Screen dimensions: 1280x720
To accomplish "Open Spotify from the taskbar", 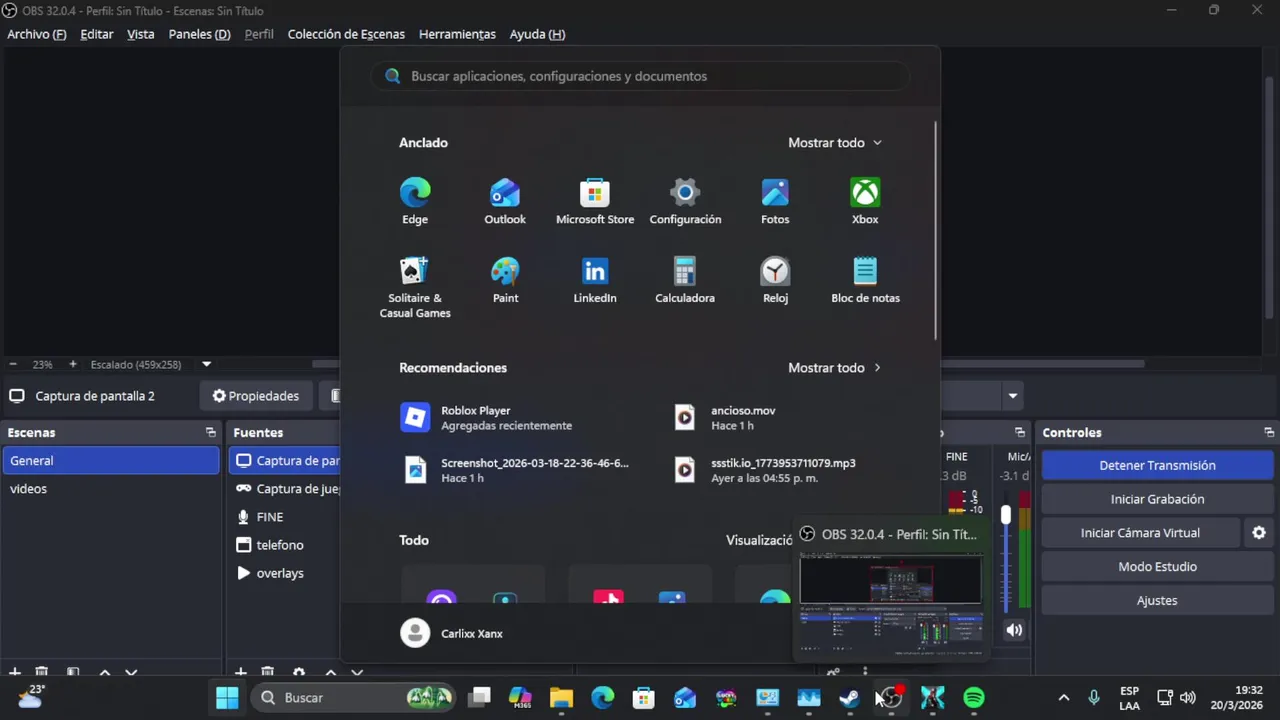I will tap(974, 698).
